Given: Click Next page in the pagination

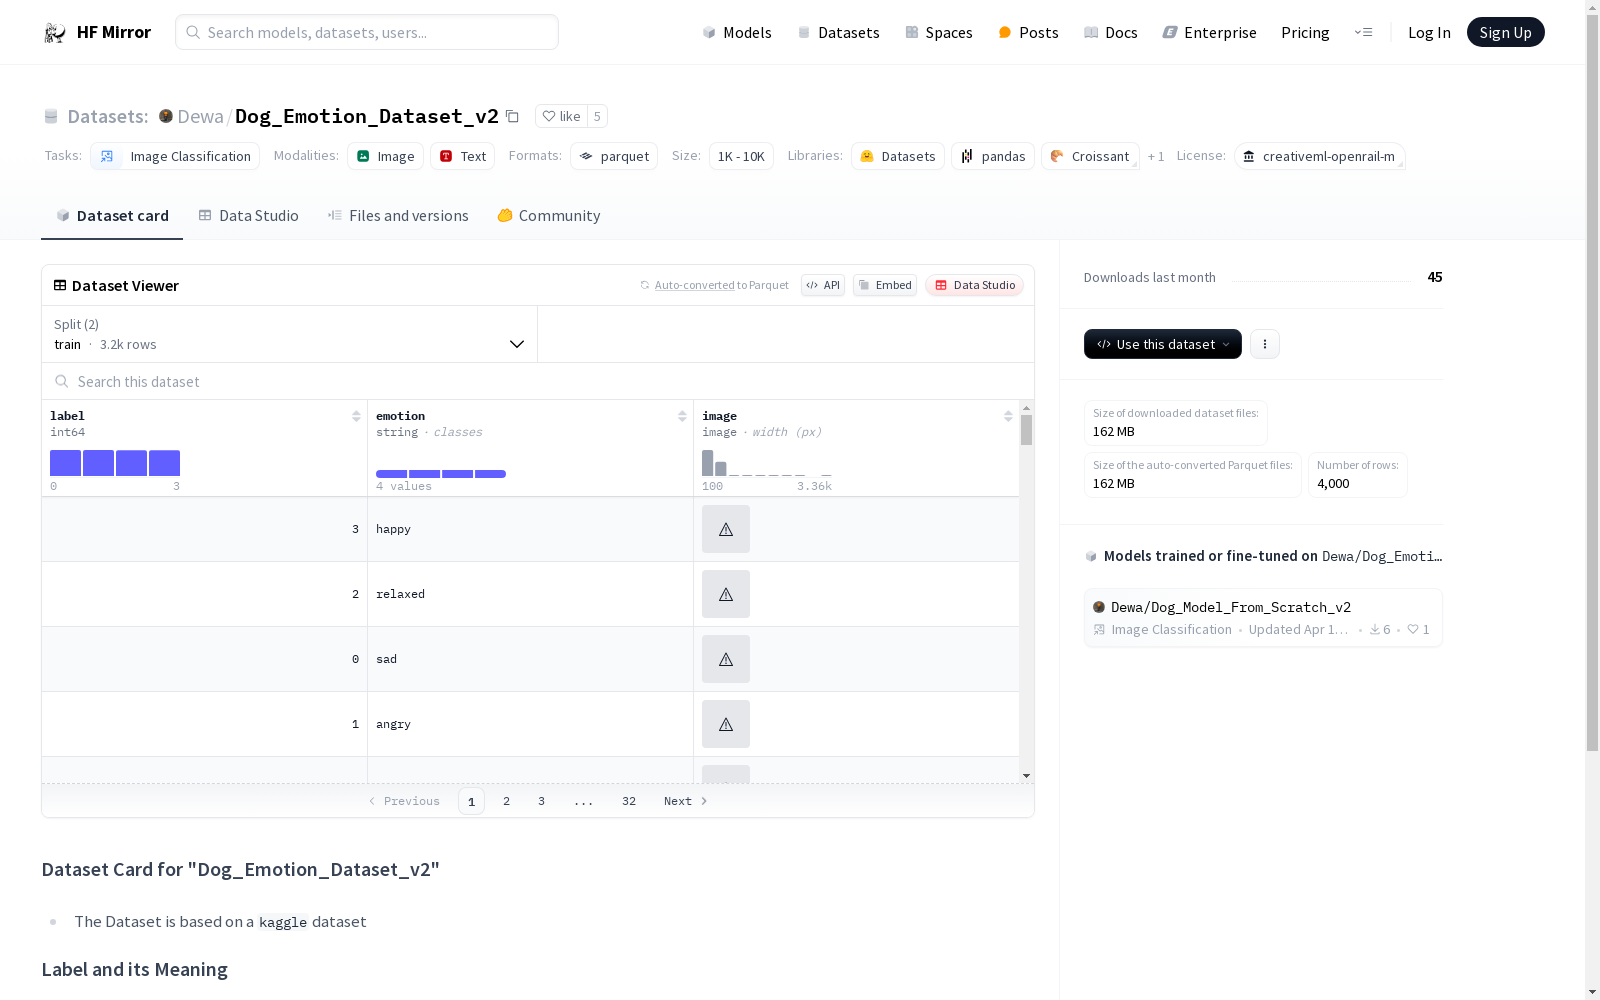Looking at the screenshot, I should 686,801.
